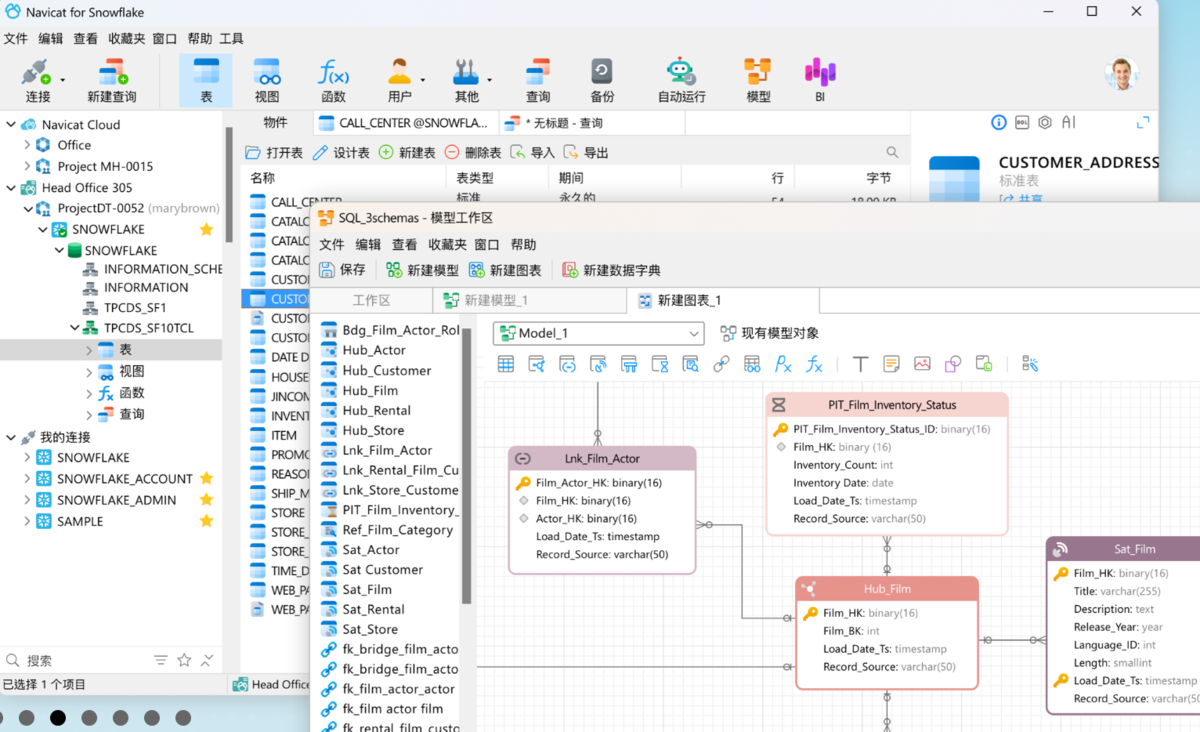The height and width of the screenshot is (732, 1200).
Task: Open 自动运行 automation robot icon
Action: 681,80
